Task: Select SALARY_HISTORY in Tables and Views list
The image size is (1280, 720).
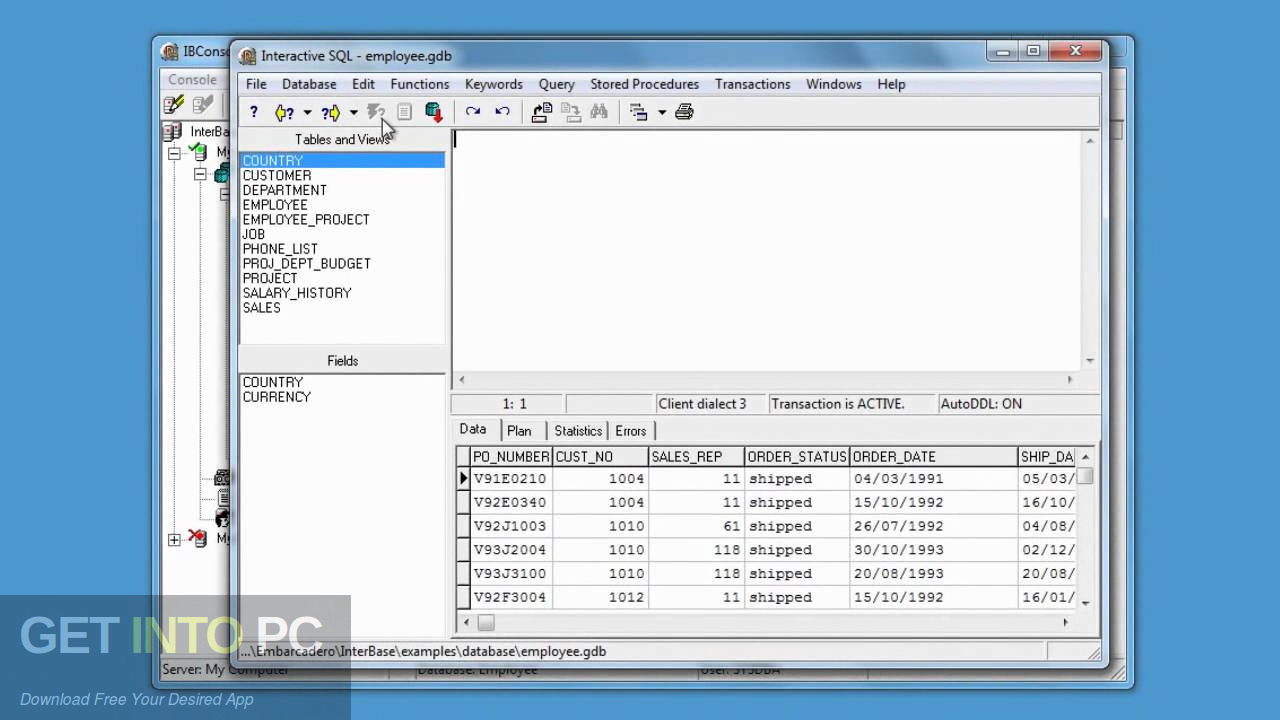Action: coord(297,293)
